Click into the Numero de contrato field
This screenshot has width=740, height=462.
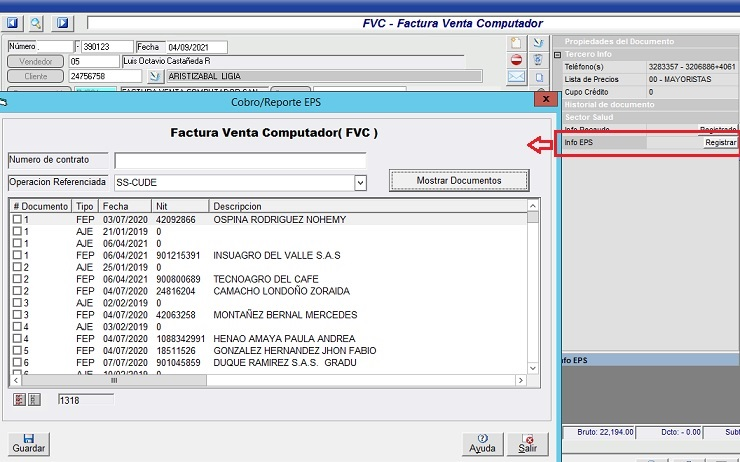coord(240,161)
